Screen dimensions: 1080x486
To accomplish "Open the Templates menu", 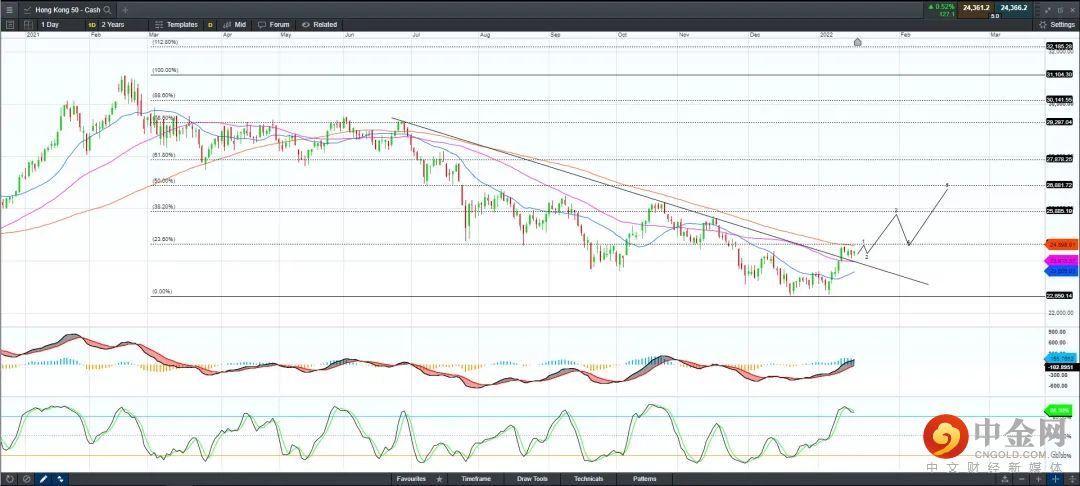I will pos(177,24).
